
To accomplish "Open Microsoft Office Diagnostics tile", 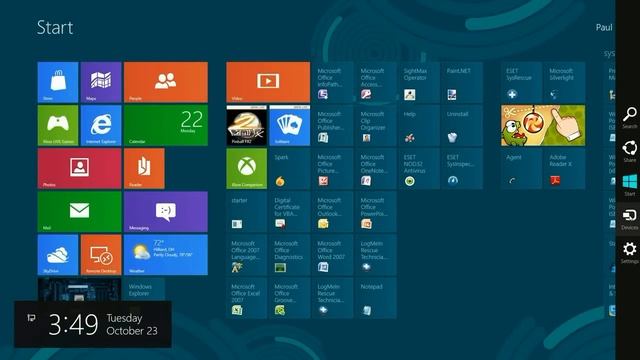I will pos(290,255).
